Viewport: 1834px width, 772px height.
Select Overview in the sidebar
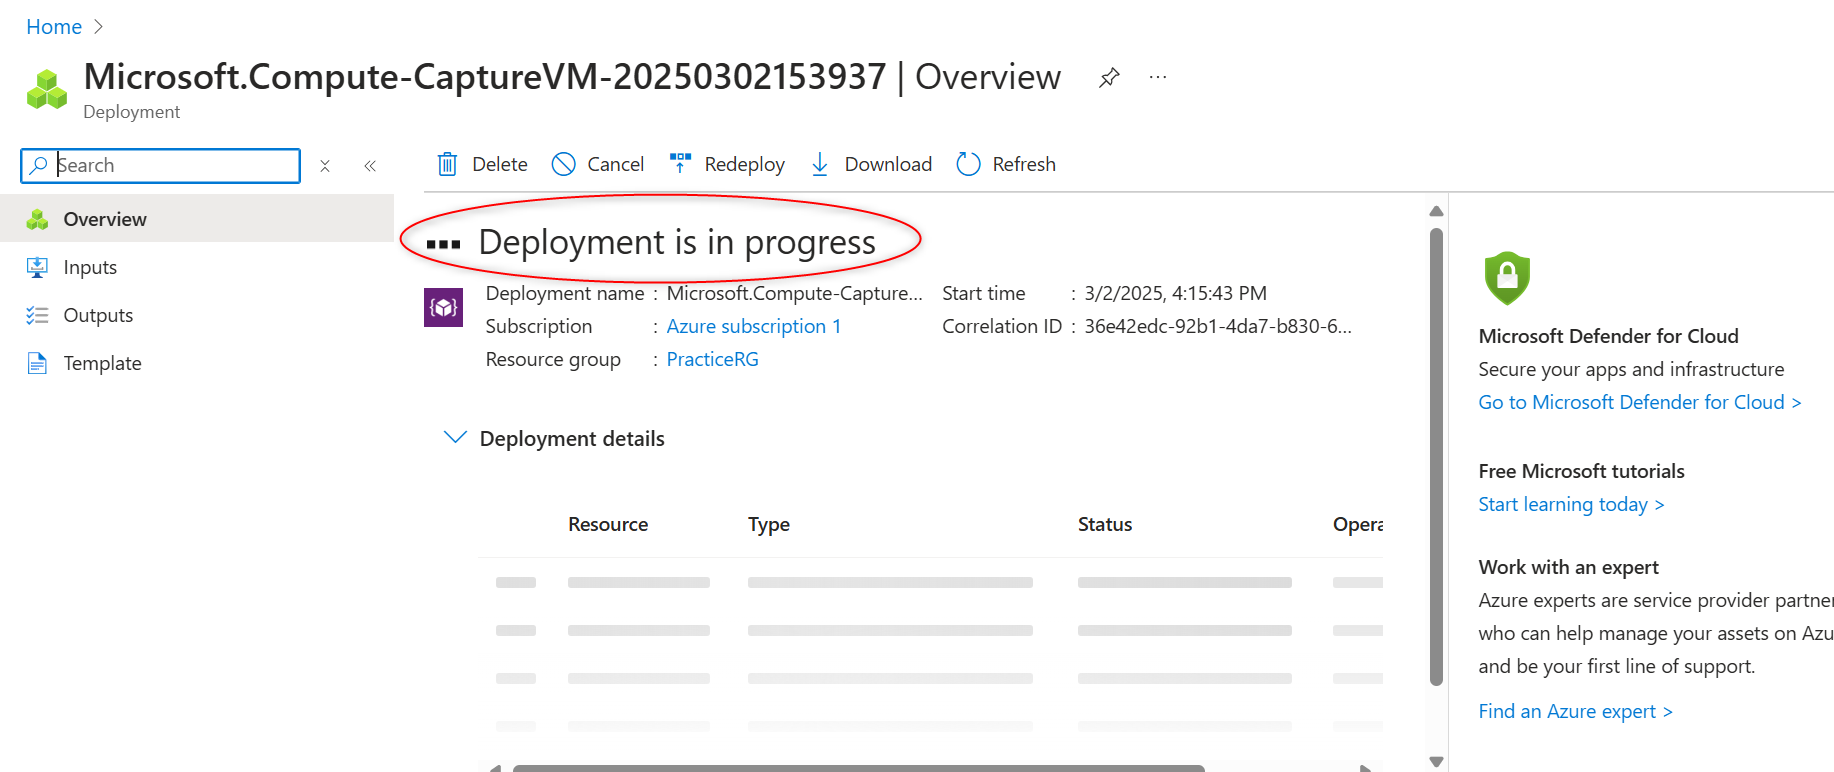tap(197, 219)
